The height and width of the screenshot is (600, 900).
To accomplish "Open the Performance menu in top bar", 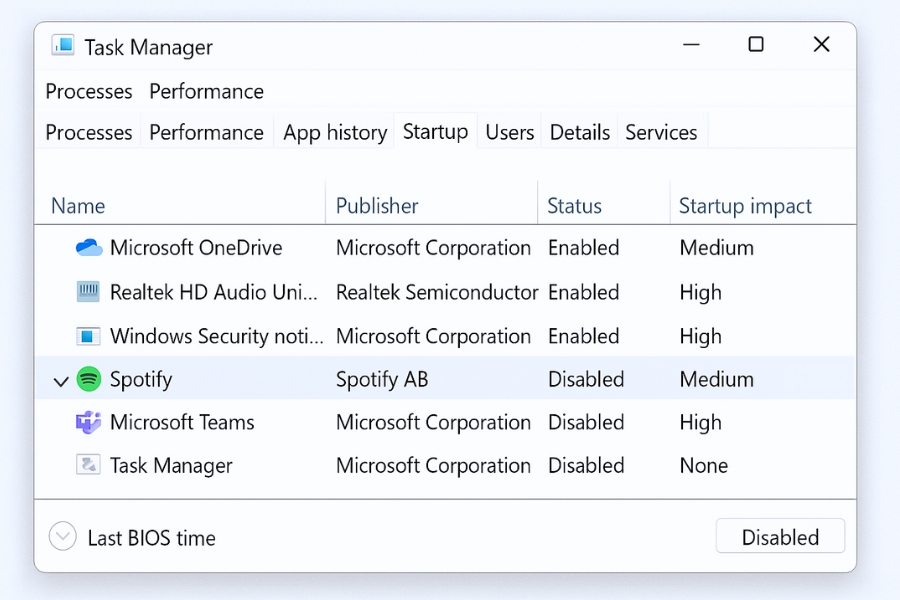I will coord(206,91).
